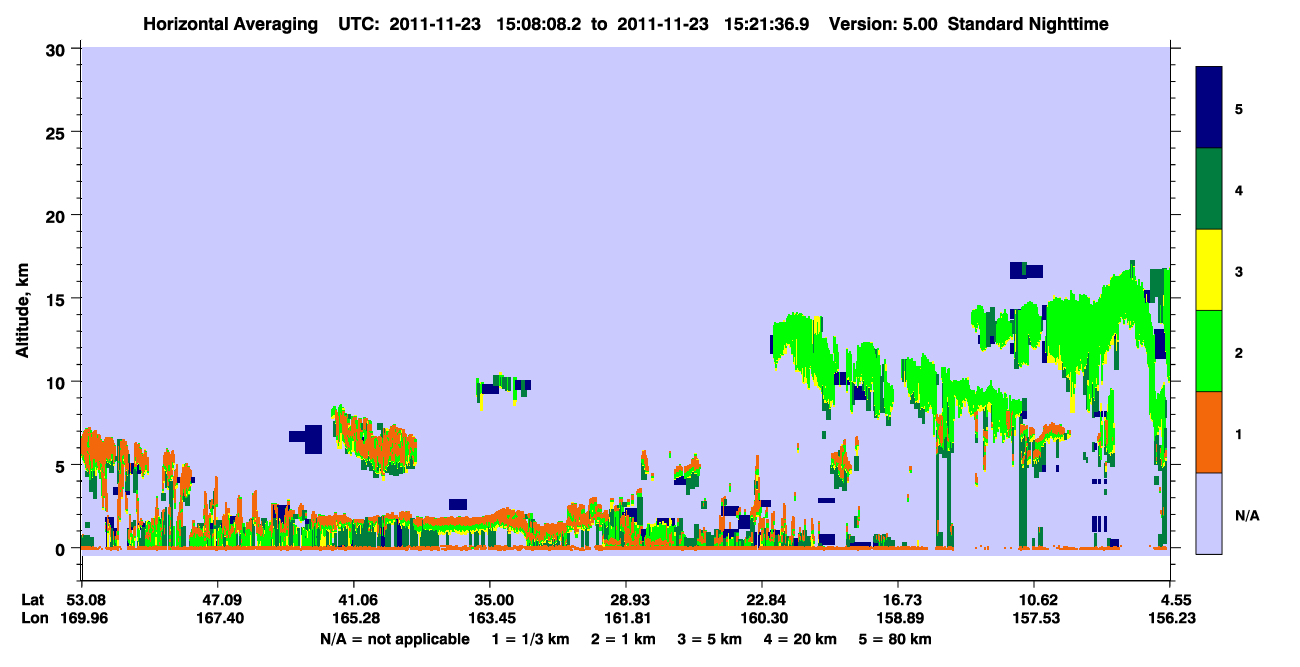1300x667 pixels.
Task: Click the light green colorbar segment for level 2
Action: (x=1209, y=351)
